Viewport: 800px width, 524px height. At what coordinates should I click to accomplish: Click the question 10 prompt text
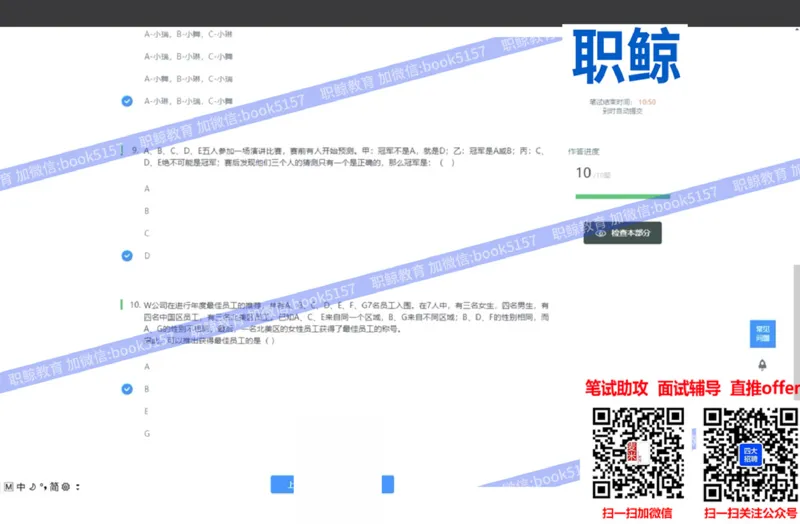pos(346,322)
